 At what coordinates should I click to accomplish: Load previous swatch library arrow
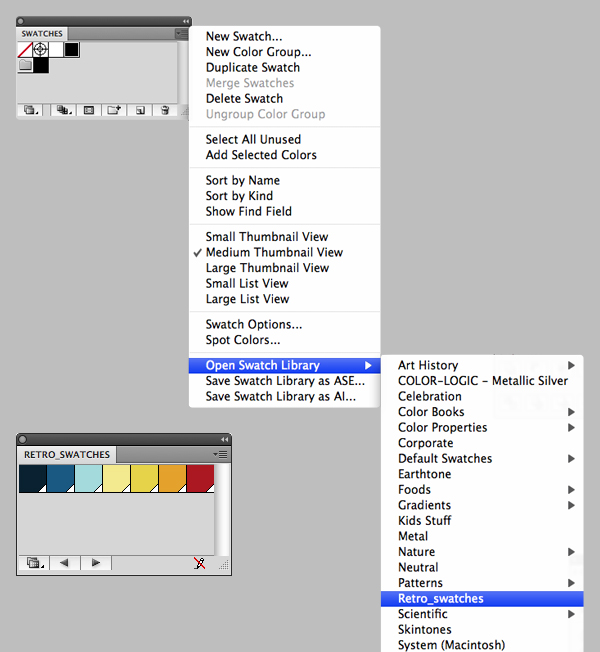[x=64, y=563]
